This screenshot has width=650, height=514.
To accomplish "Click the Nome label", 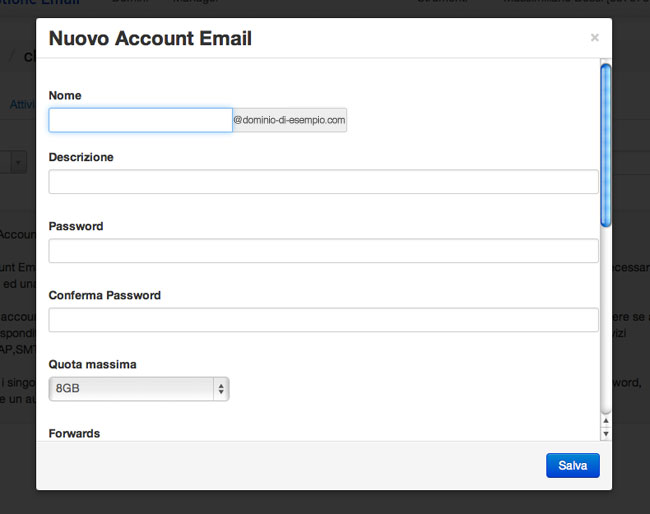I will click(x=65, y=96).
